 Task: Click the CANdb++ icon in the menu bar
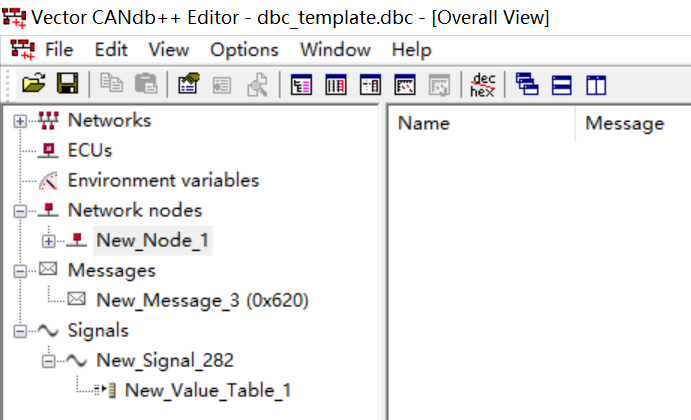pos(22,49)
